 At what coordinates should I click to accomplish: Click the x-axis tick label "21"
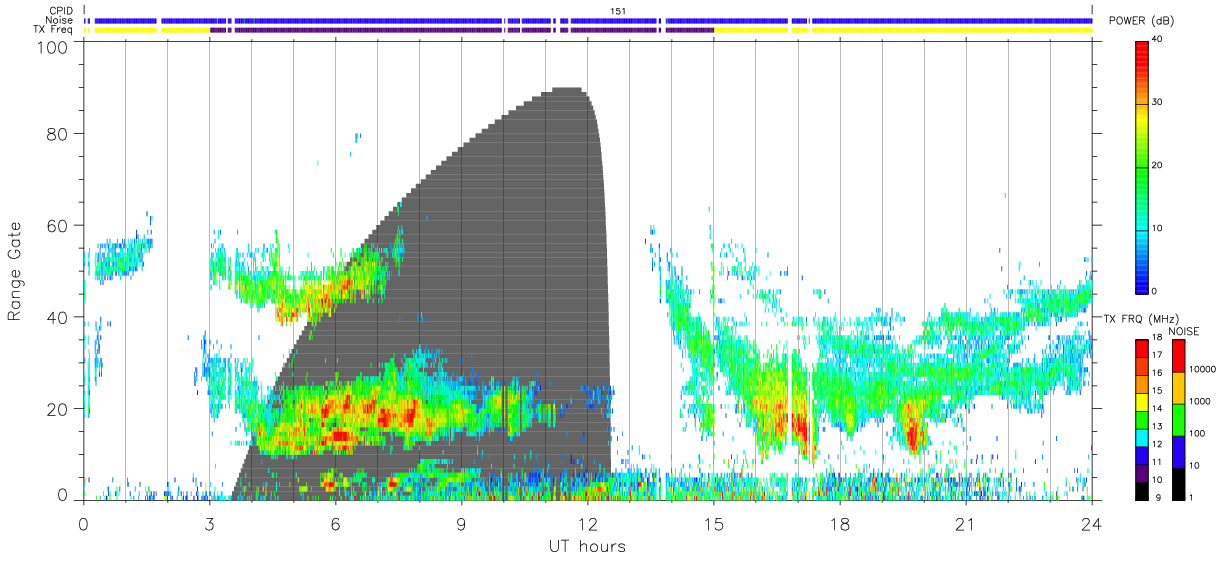click(x=966, y=525)
